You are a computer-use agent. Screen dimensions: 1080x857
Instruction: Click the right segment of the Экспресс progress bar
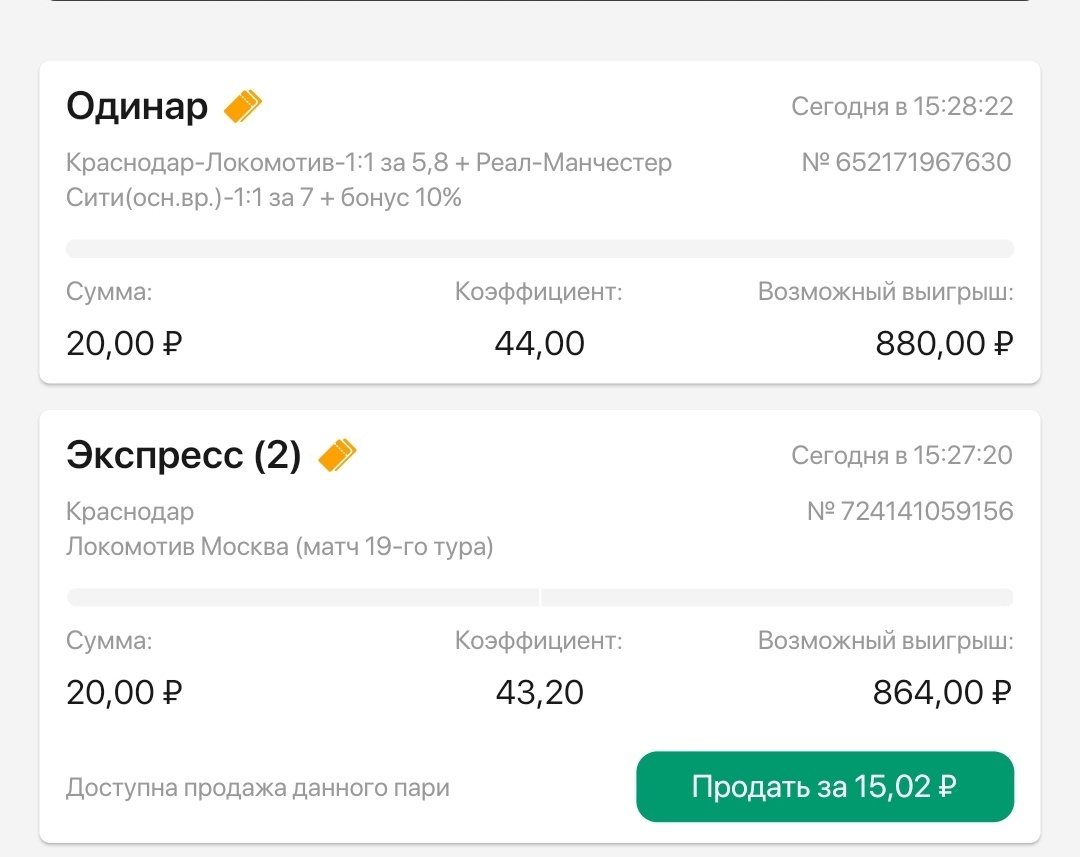777,597
